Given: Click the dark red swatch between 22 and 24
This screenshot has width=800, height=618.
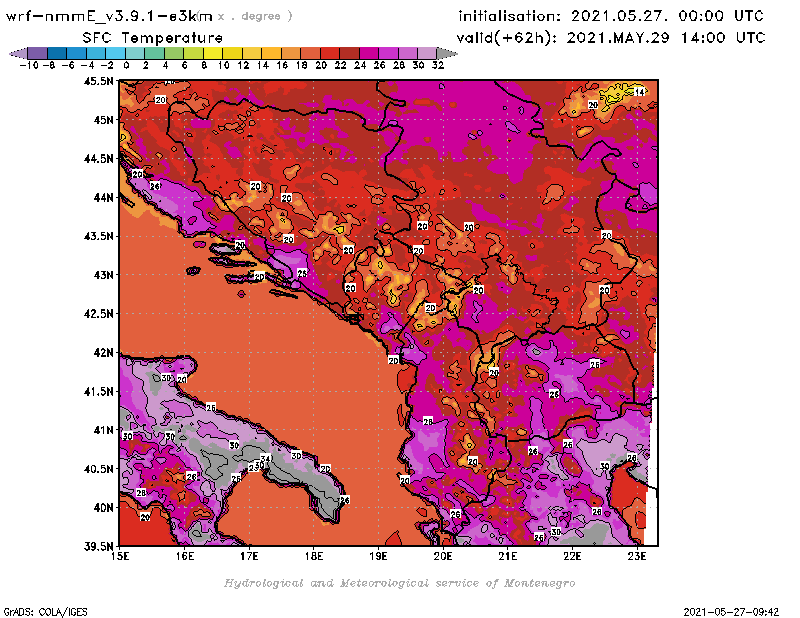Looking at the screenshot, I should click(349, 53).
